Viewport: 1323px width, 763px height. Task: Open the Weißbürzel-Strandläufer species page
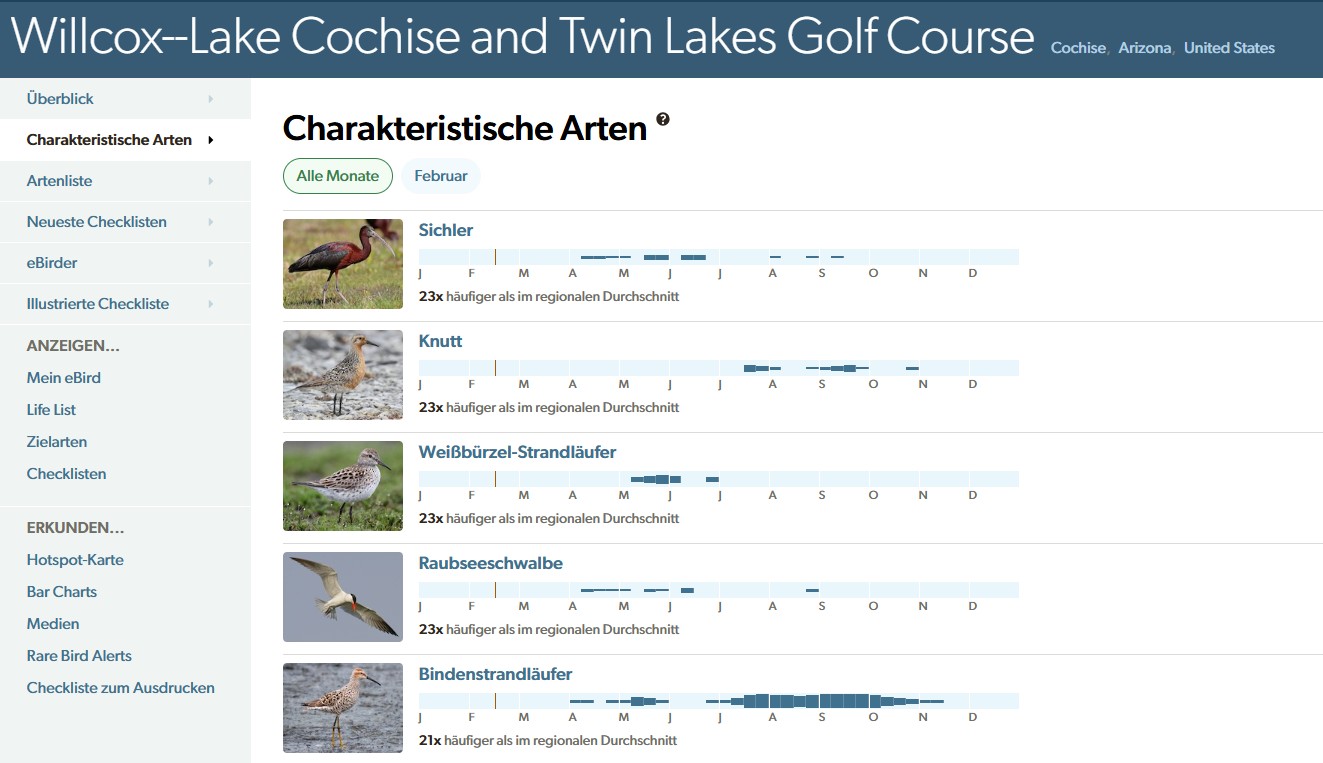(x=517, y=452)
